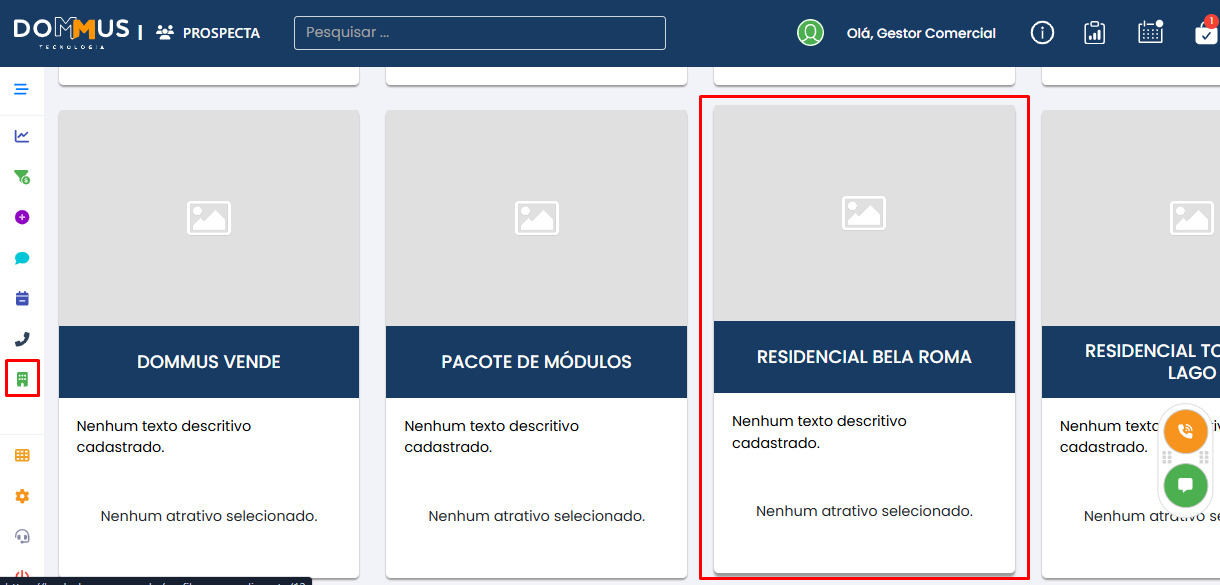Open the hamburger menu in sidebar
The image size is (1220, 585).
coord(21,90)
